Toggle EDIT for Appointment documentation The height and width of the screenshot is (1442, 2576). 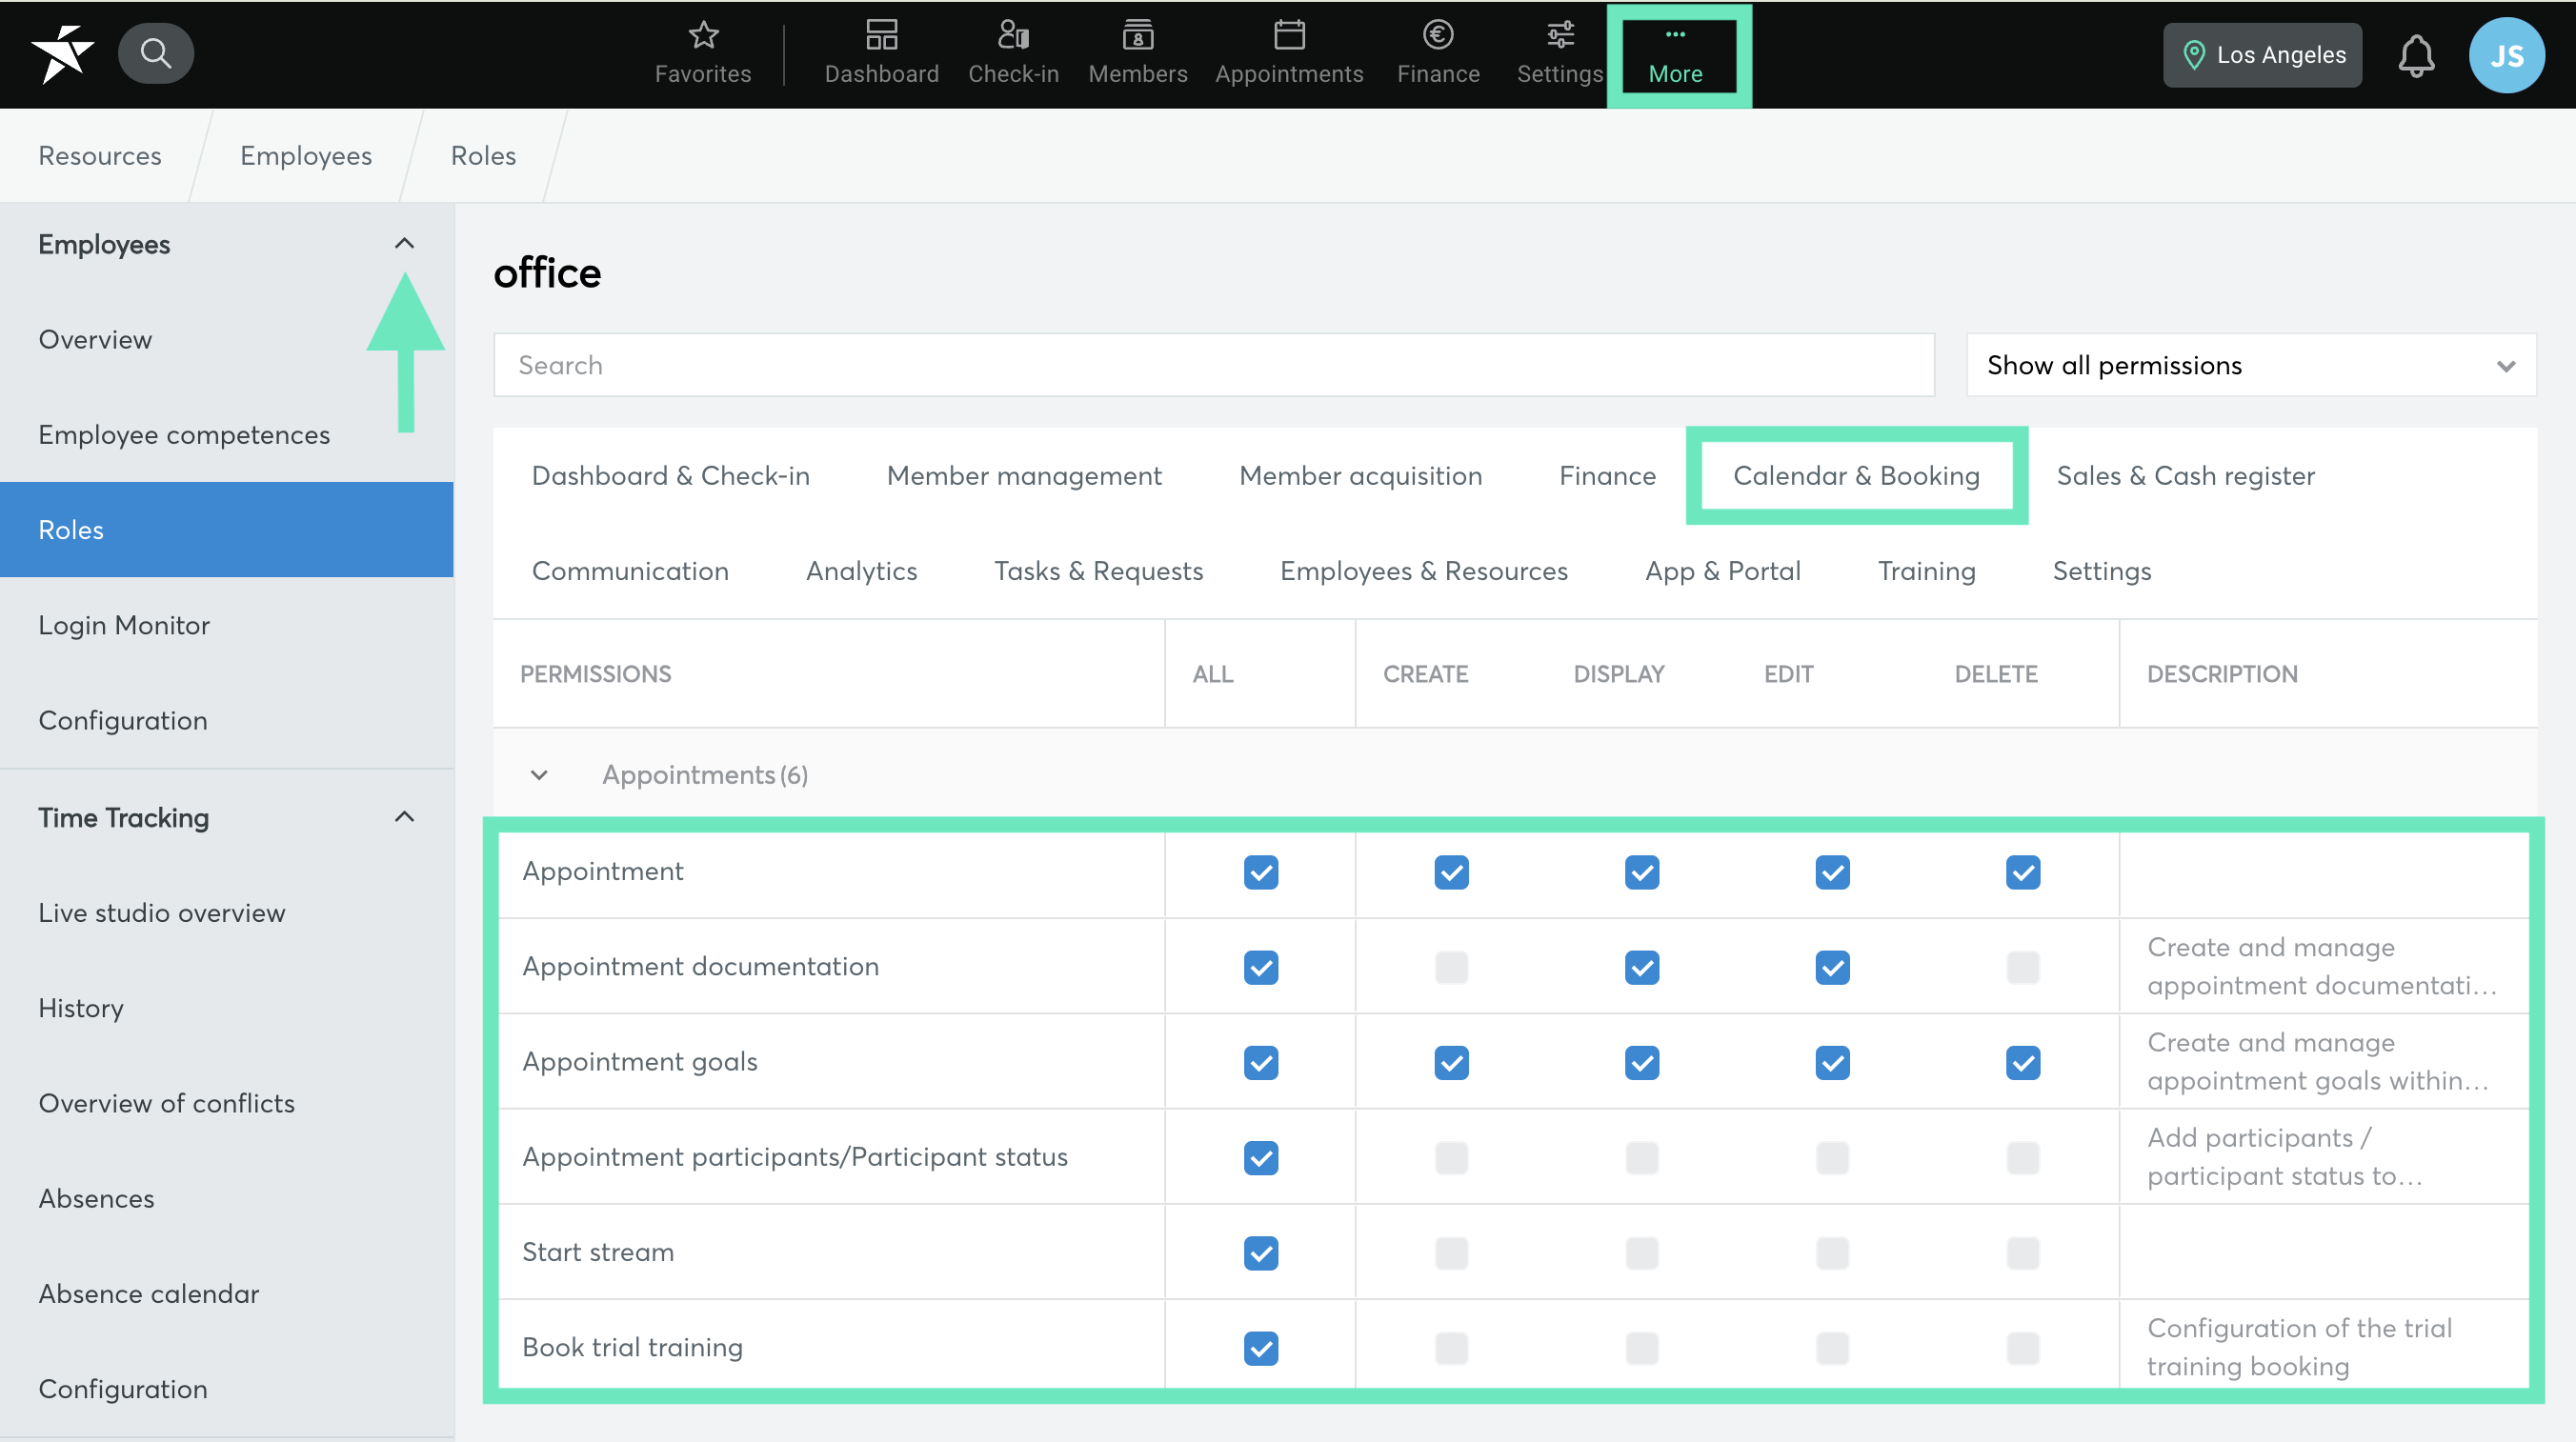(1832, 967)
